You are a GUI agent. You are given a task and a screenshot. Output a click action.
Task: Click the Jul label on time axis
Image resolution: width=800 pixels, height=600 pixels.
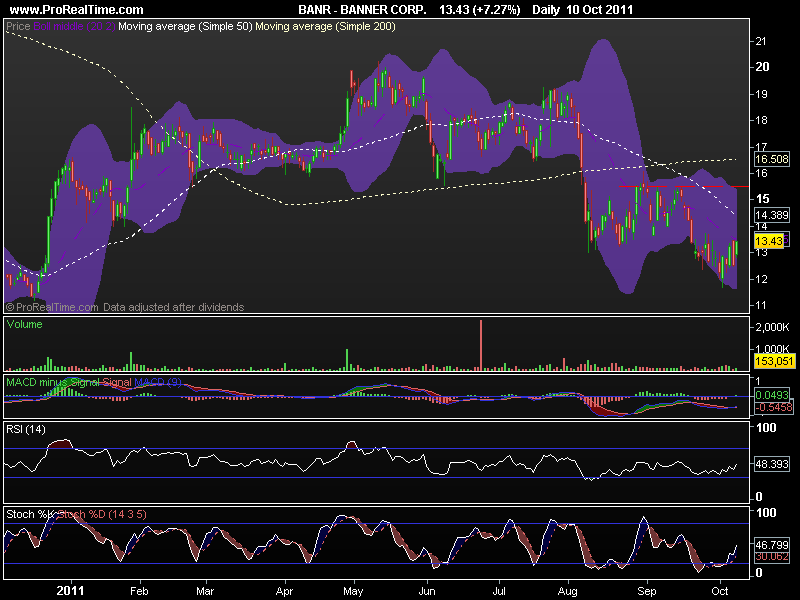(x=499, y=591)
